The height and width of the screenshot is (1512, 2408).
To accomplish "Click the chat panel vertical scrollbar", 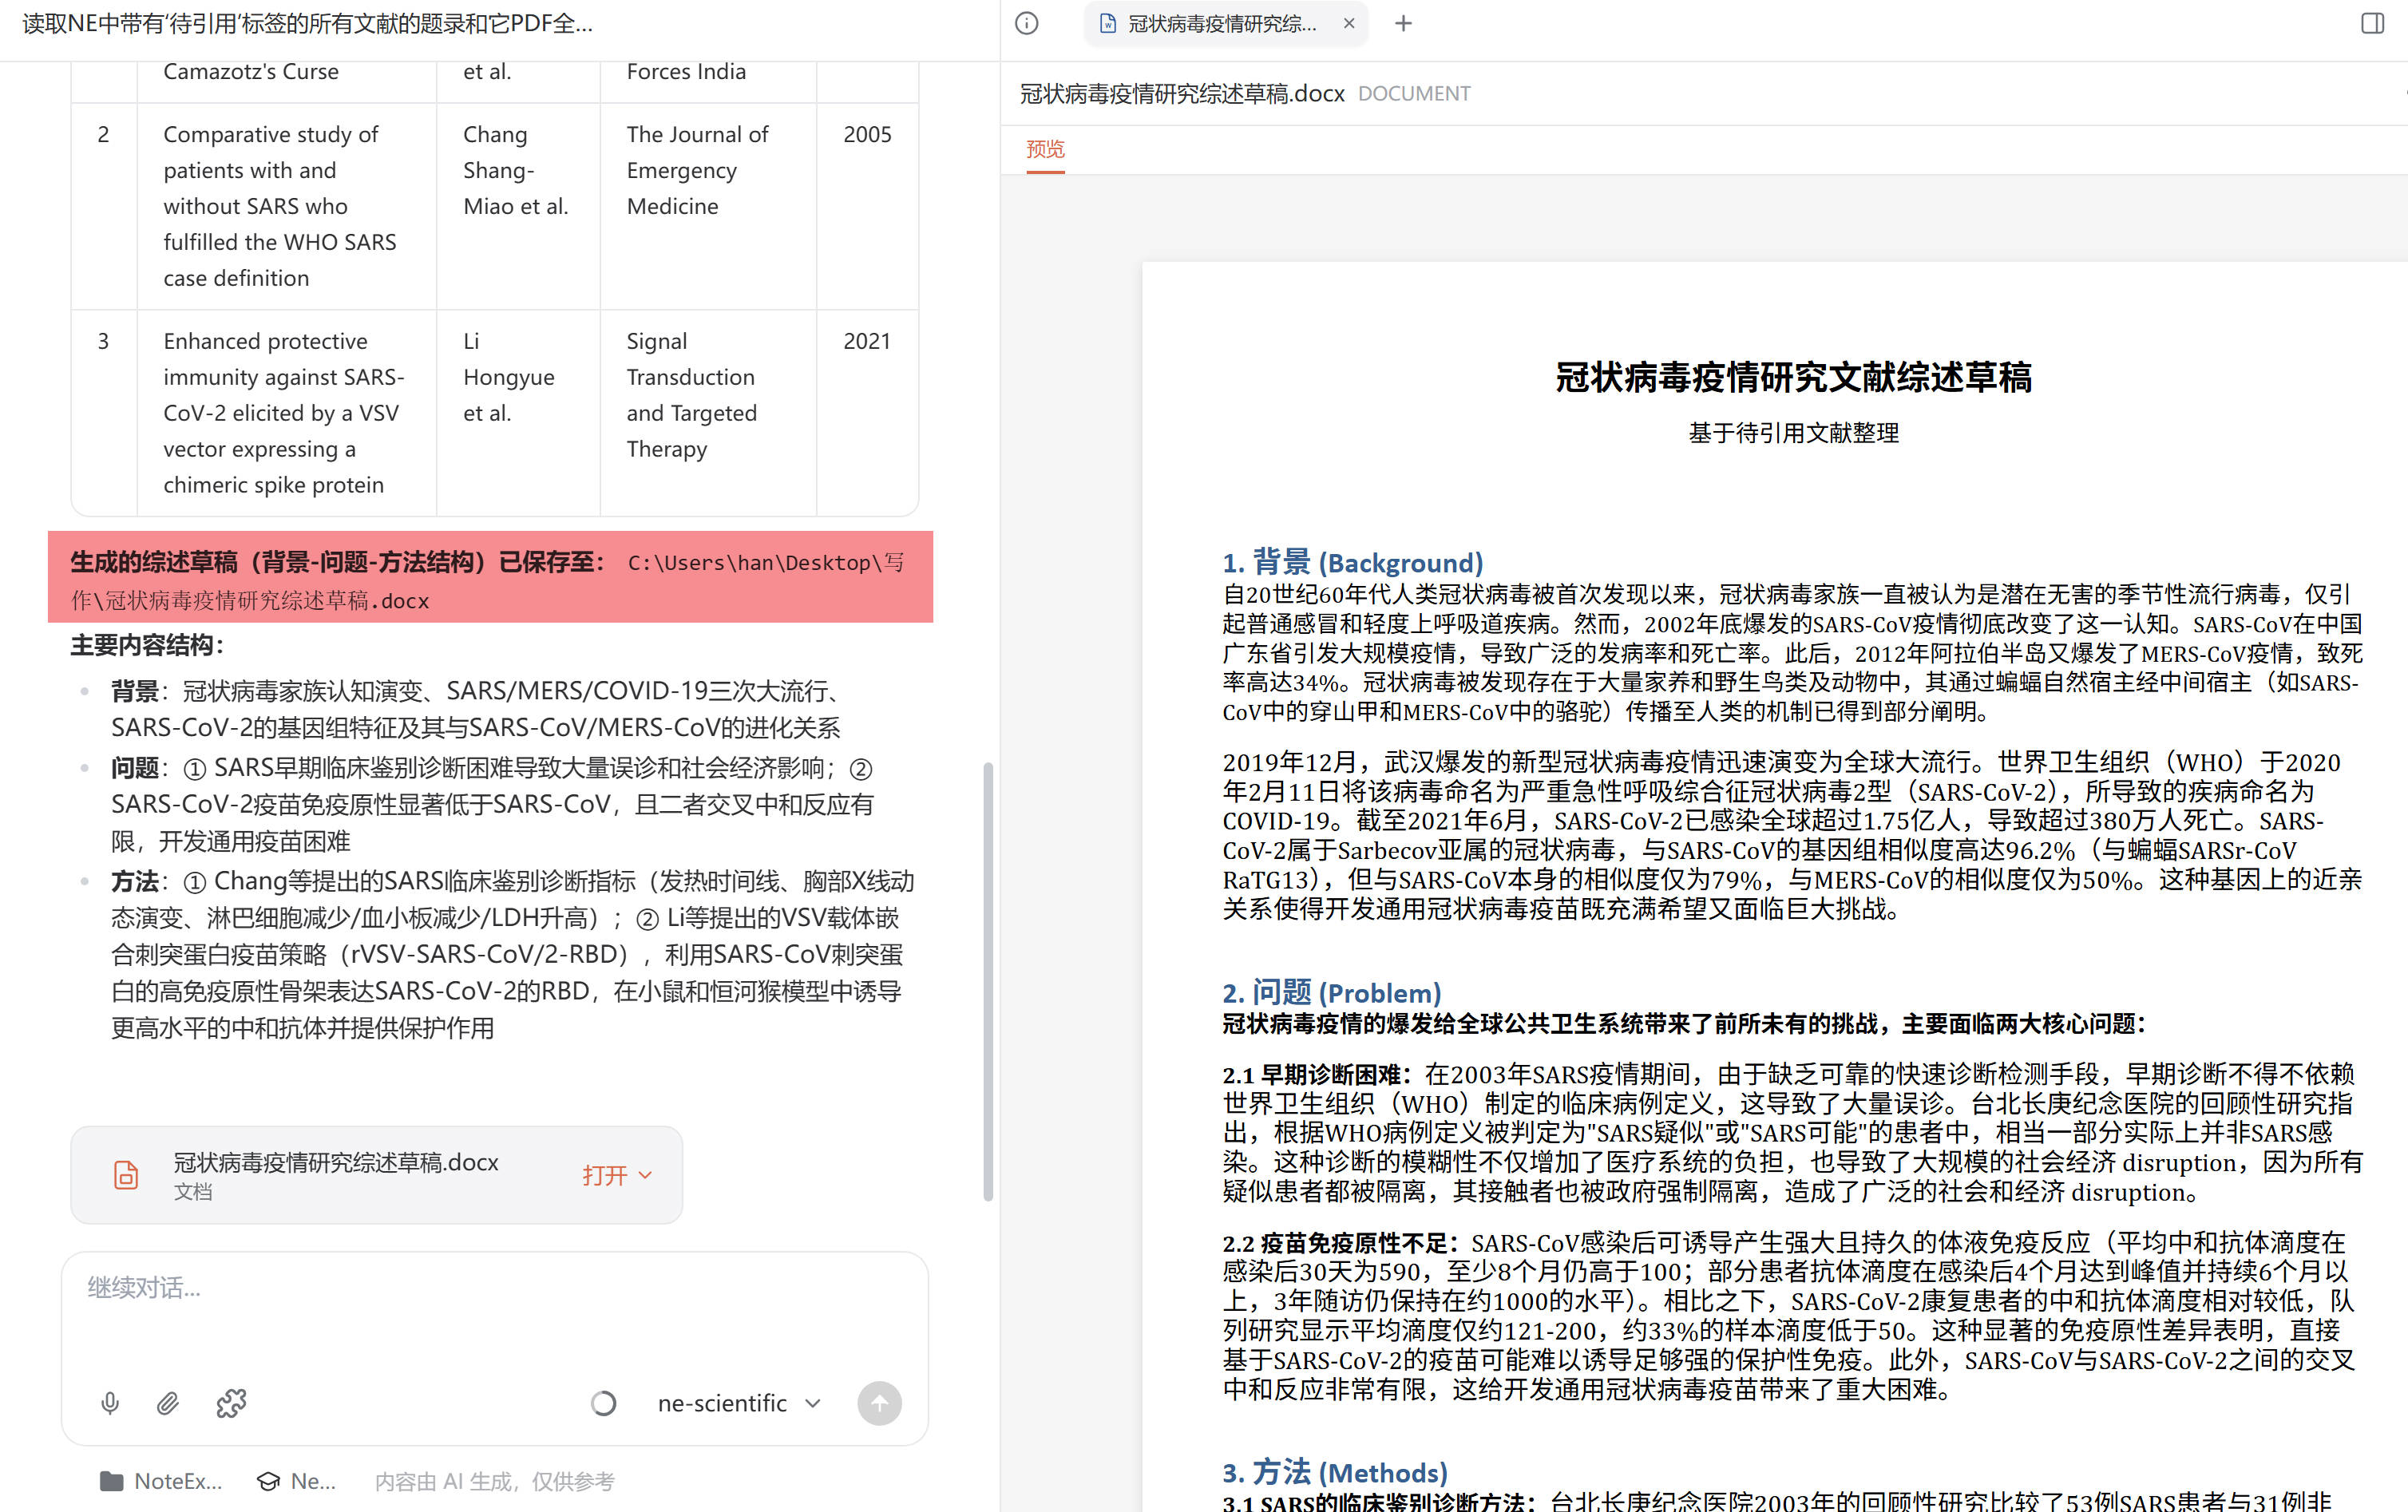I will coord(988,980).
